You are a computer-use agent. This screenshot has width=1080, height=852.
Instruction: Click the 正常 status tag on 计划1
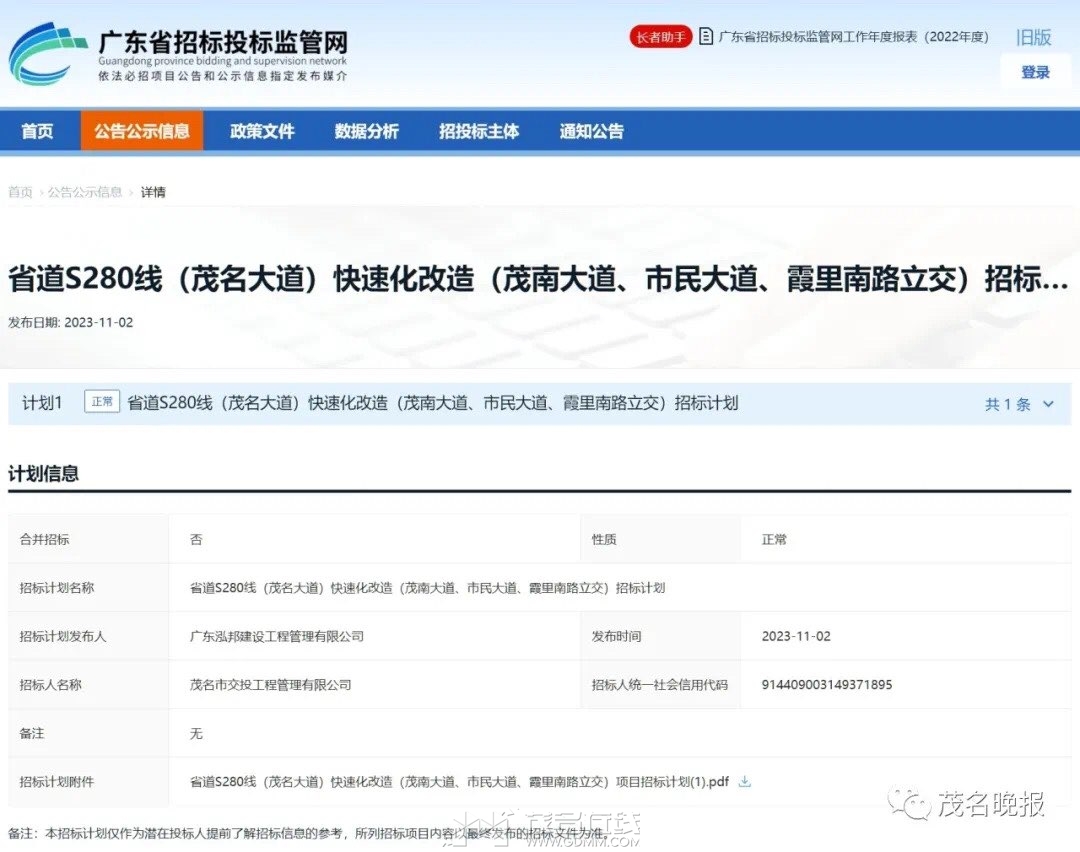point(102,402)
